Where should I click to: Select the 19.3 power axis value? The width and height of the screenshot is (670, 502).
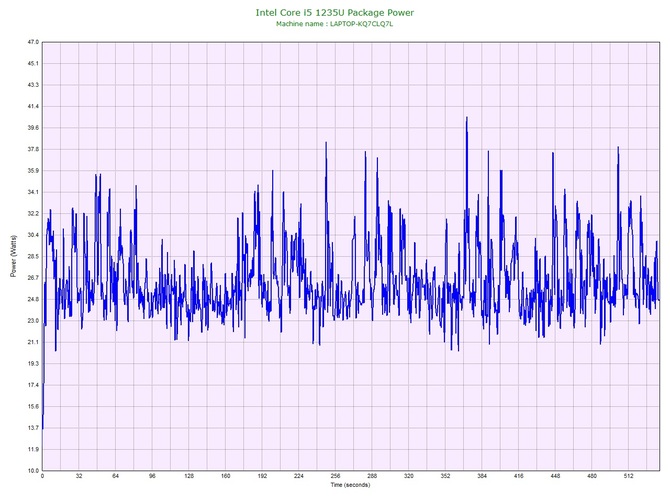[33, 364]
